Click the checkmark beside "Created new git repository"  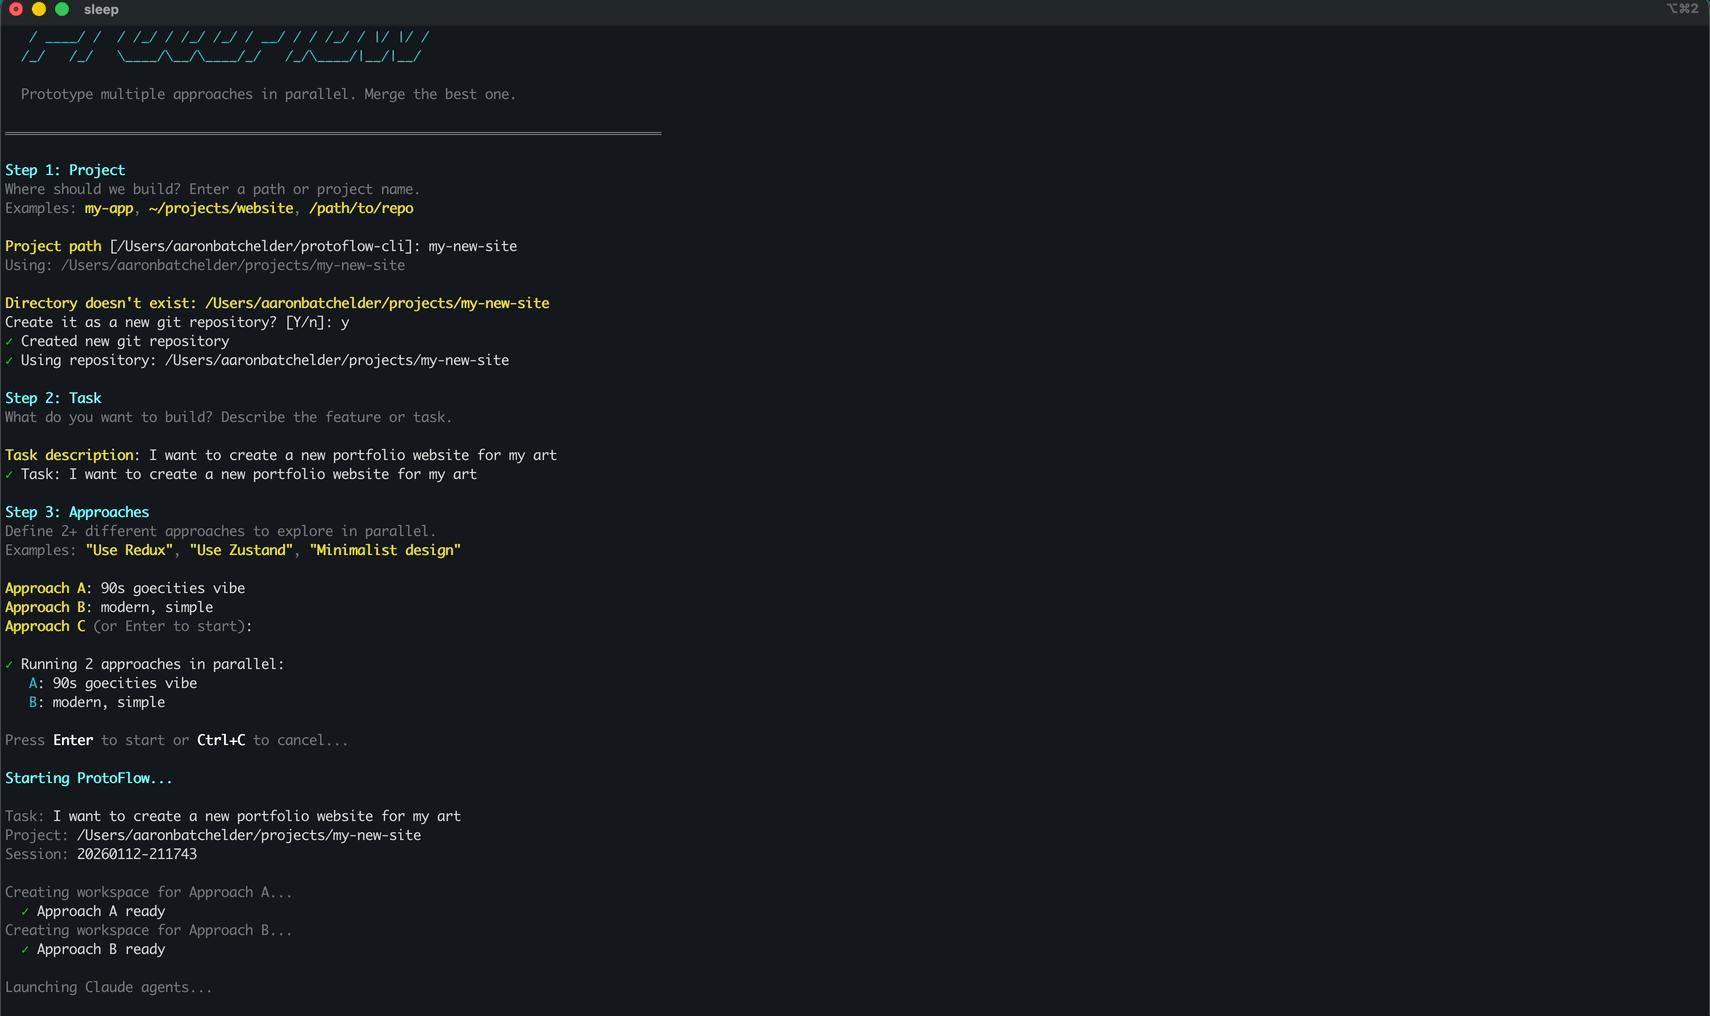point(9,342)
